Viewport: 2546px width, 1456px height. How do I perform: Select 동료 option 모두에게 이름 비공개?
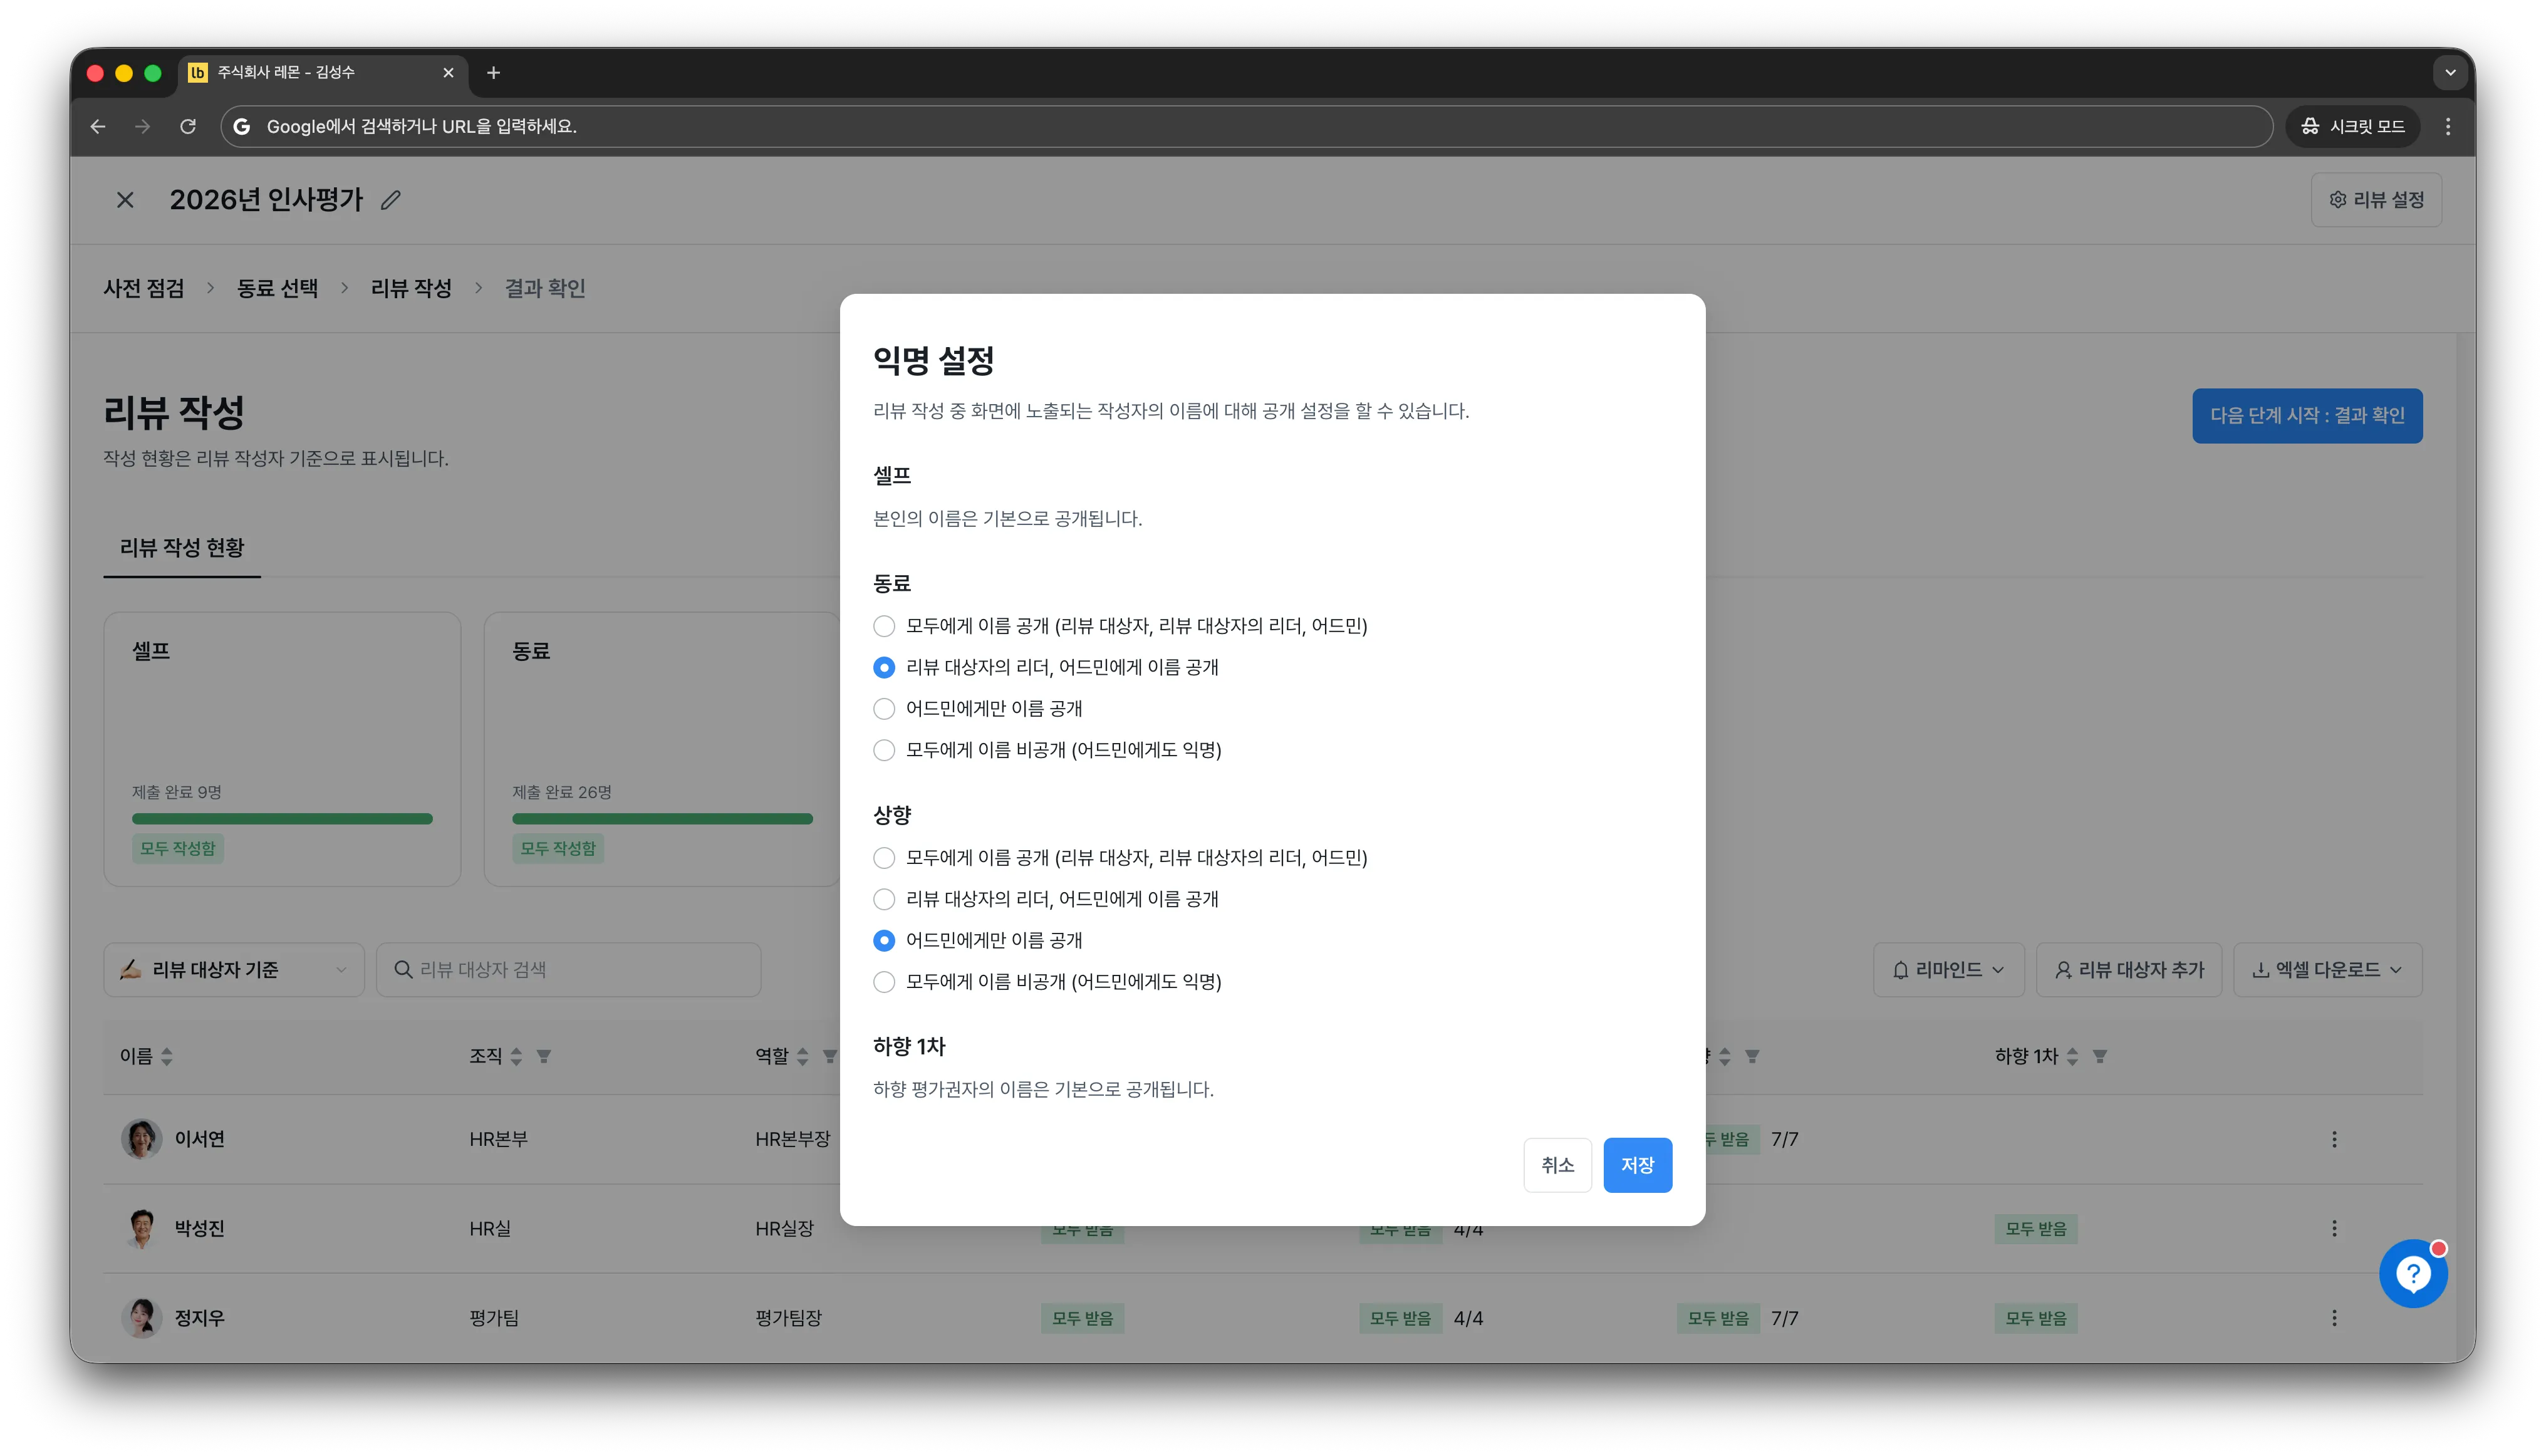[883, 750]
